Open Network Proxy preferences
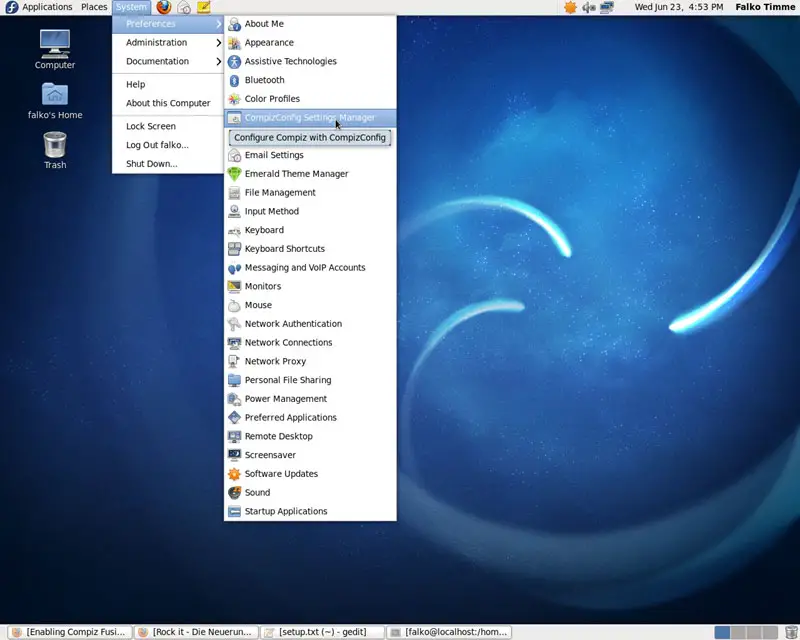Image resolution: width=800 pixels, height=640 pixels. click(x=310, y=361)
